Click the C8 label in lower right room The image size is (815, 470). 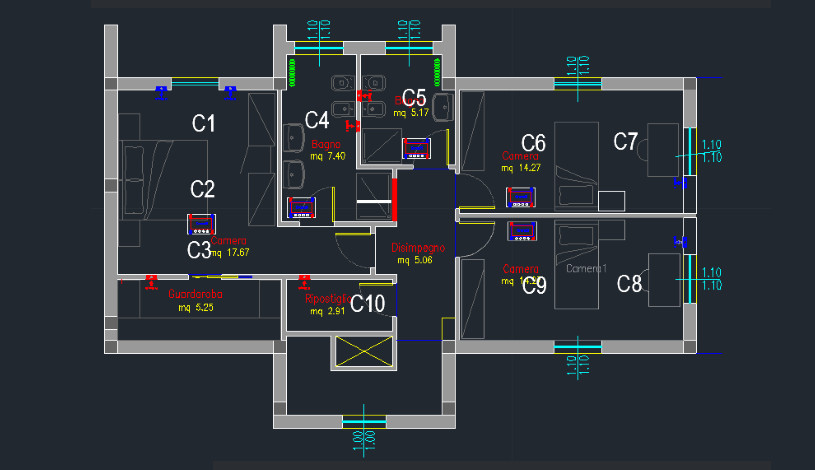coord(629,285)
